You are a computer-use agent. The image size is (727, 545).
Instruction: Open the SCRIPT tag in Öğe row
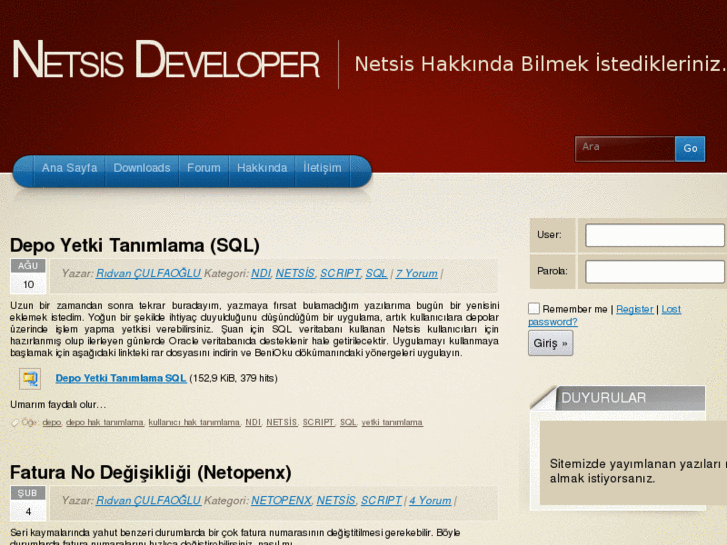pos(319,423)
